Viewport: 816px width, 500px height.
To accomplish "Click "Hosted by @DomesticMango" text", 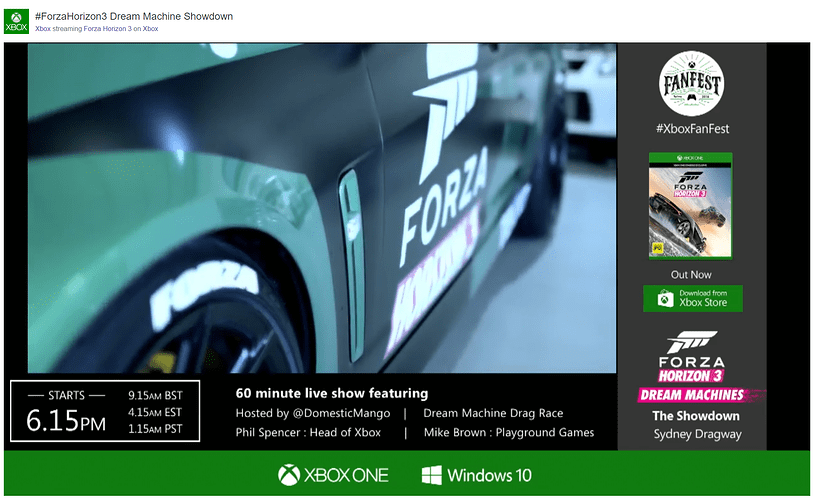I will click(x=313, y=413).
